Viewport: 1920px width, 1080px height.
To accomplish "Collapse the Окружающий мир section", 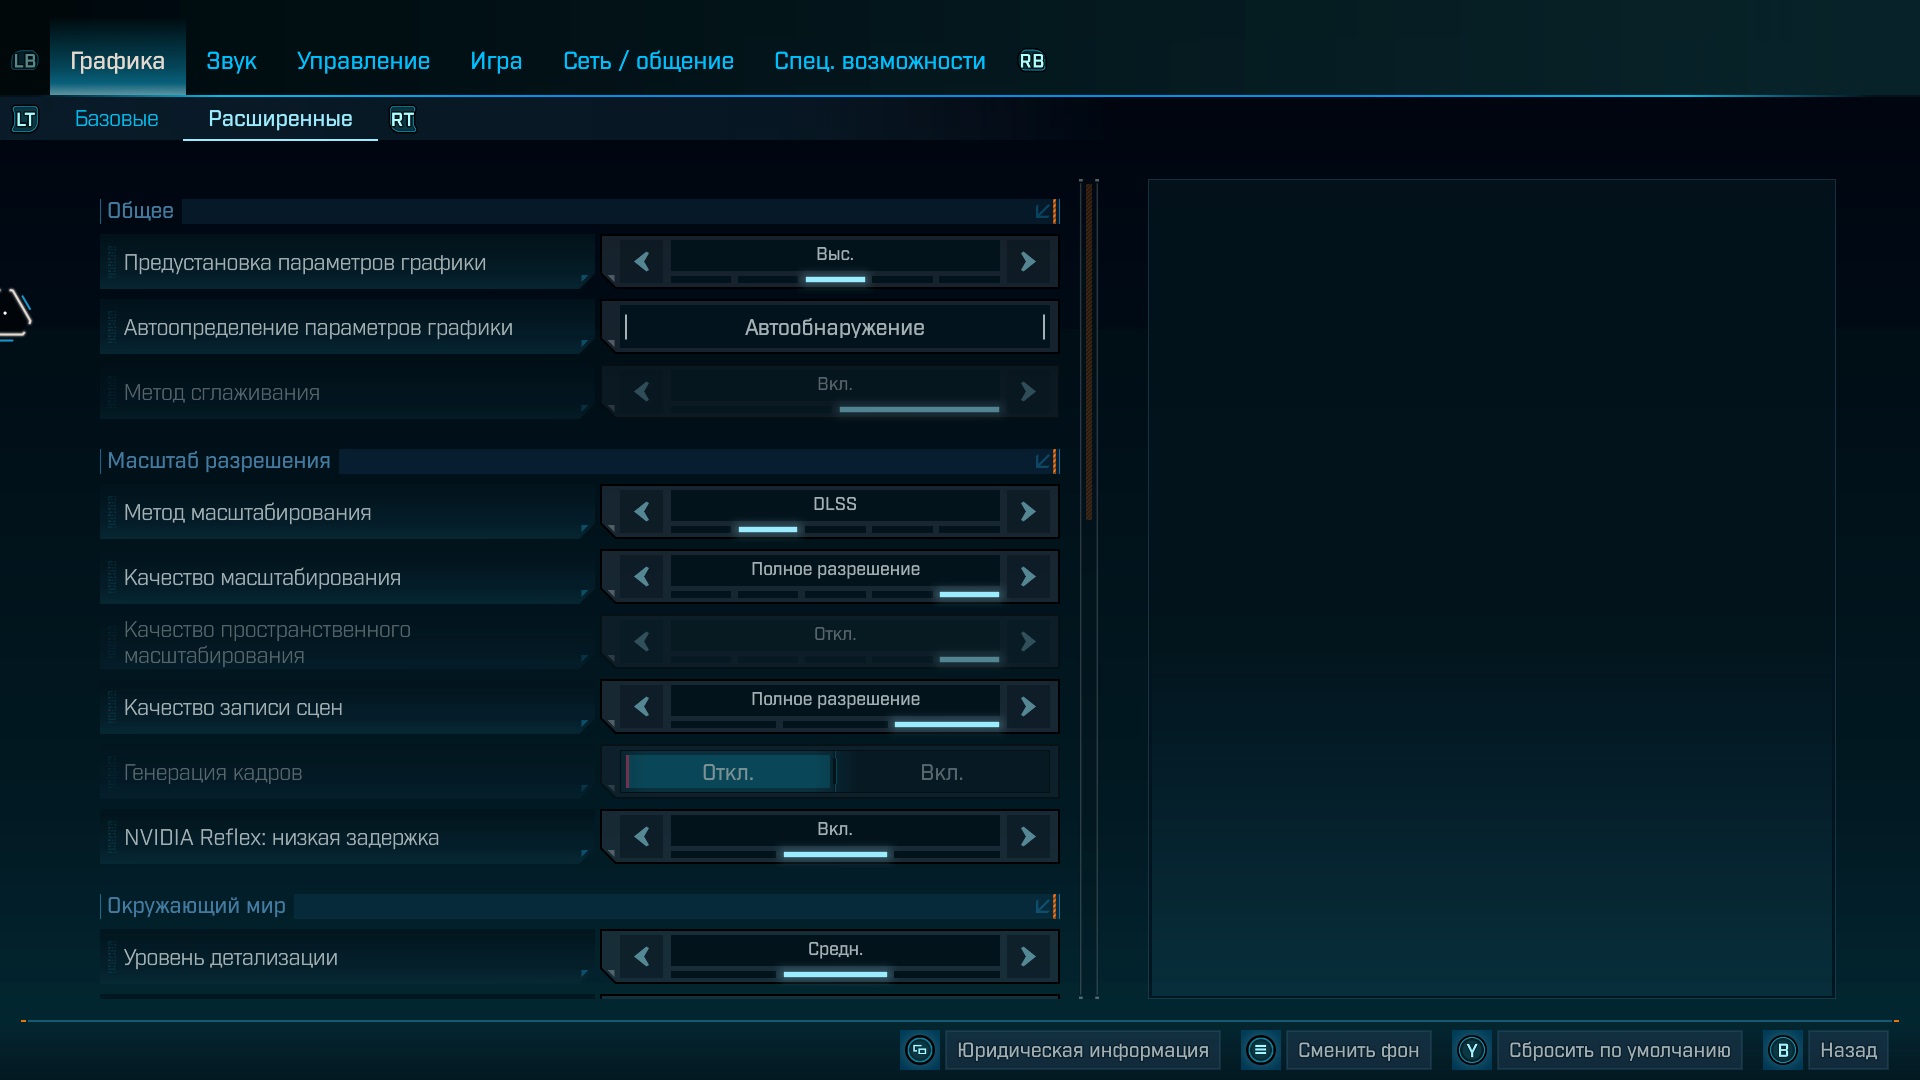I will click(x=1044, y=906).
